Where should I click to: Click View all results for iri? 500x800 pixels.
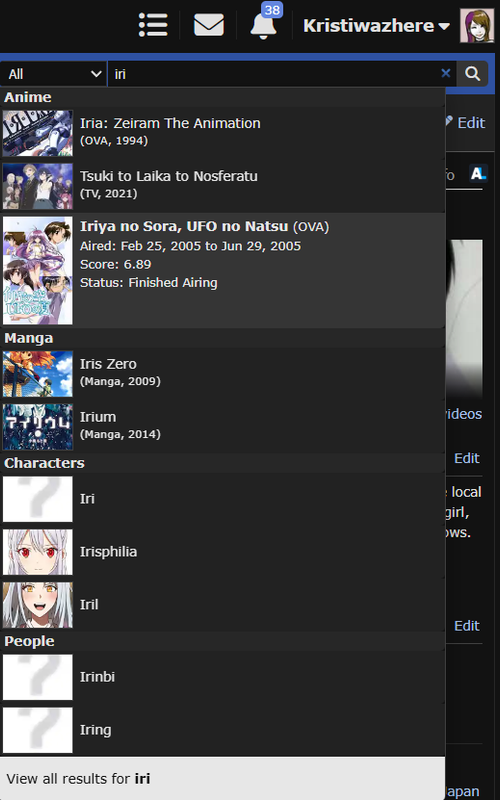222,779
